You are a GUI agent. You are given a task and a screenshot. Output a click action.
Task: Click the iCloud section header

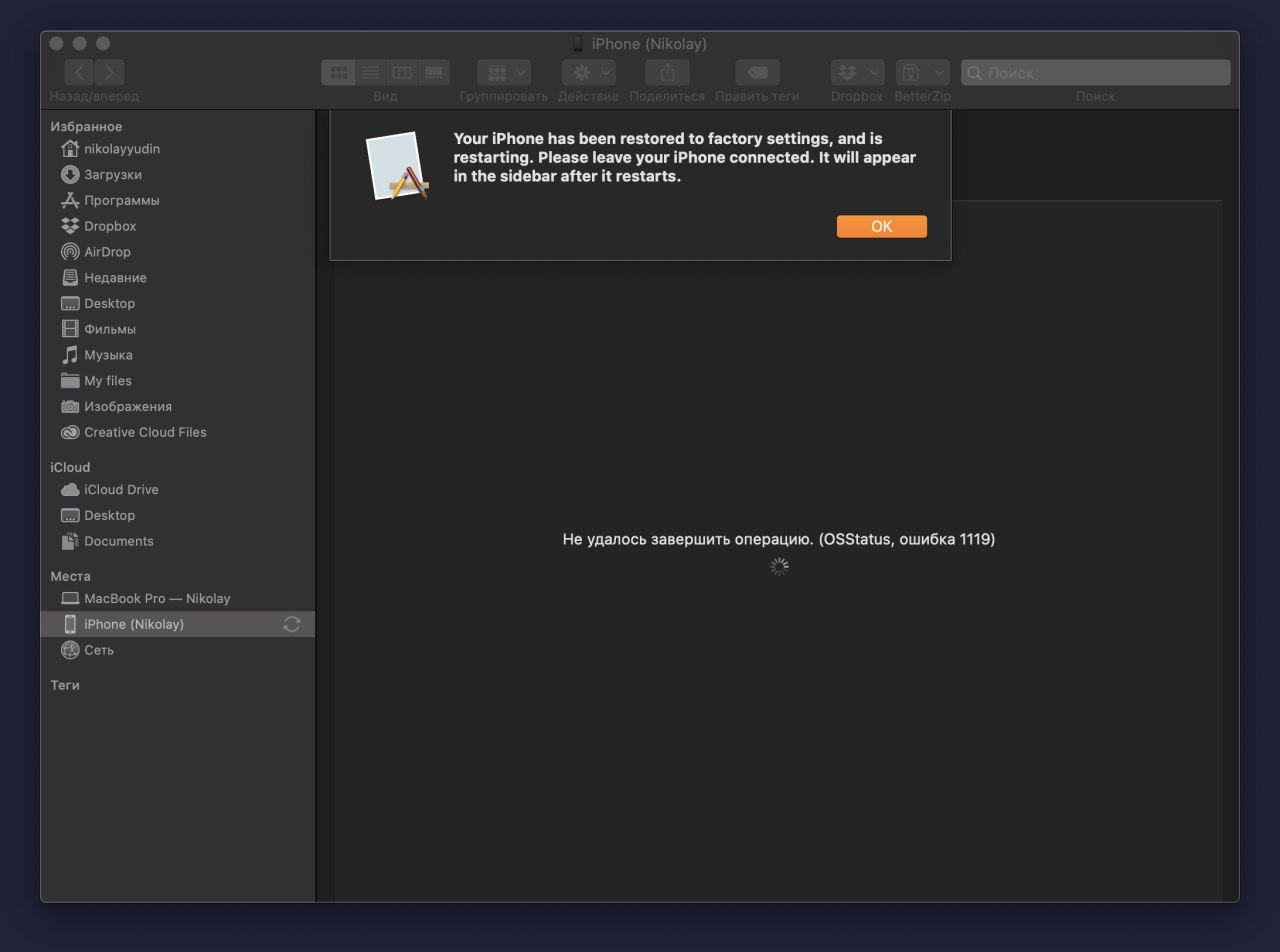point(70,467)
